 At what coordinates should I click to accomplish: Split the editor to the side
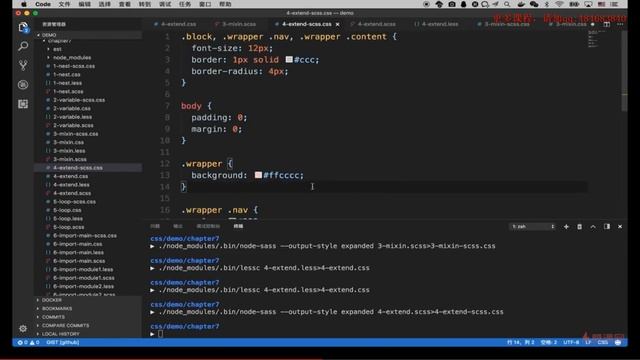[x=607, y=24]
